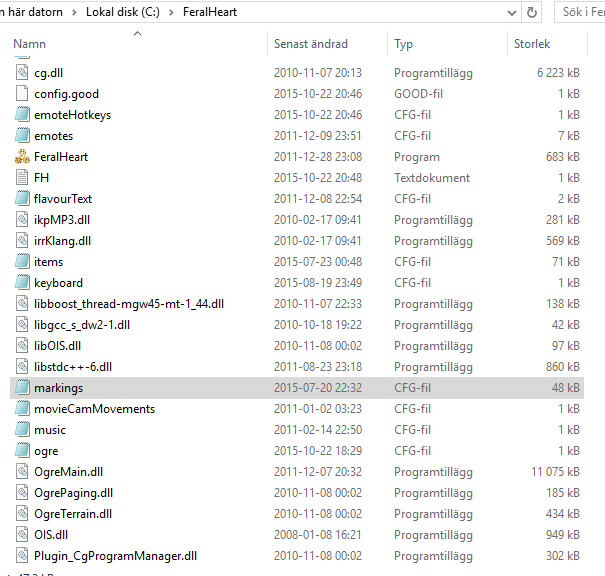Image resolution: width=605 pixels, height=576 pixels.
Task: Select the file name flavourText
Action: tap(63, 199)
